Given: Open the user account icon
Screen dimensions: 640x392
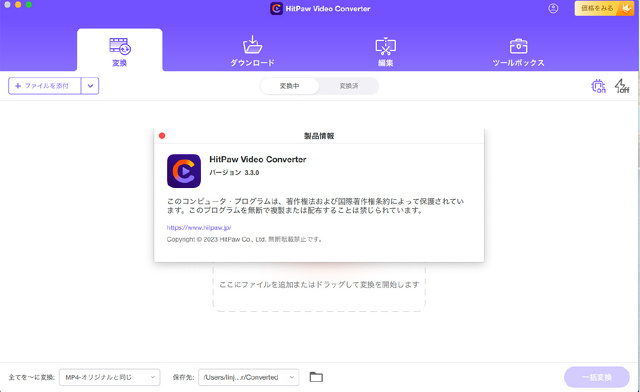Looking at the screenshot, I should tap(553, 8).
